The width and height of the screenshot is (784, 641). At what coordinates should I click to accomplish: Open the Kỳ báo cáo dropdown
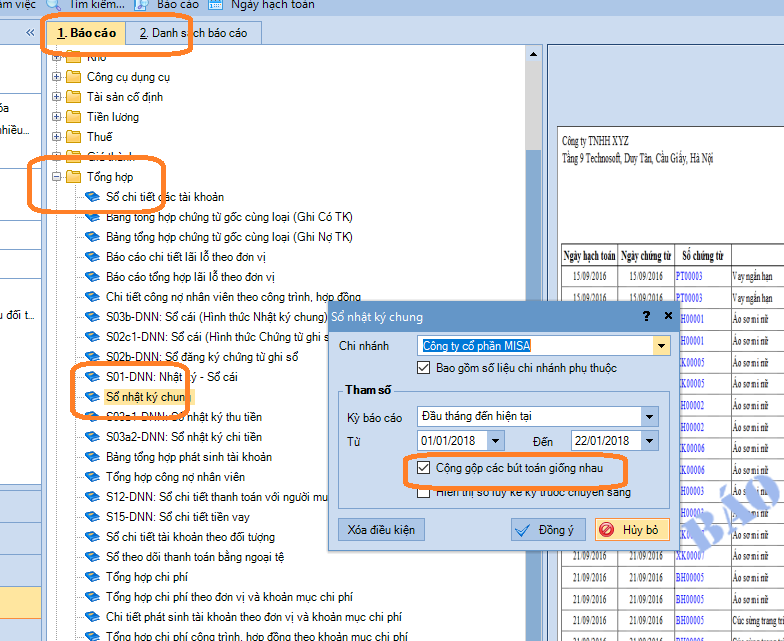click(x=650, y=416)
